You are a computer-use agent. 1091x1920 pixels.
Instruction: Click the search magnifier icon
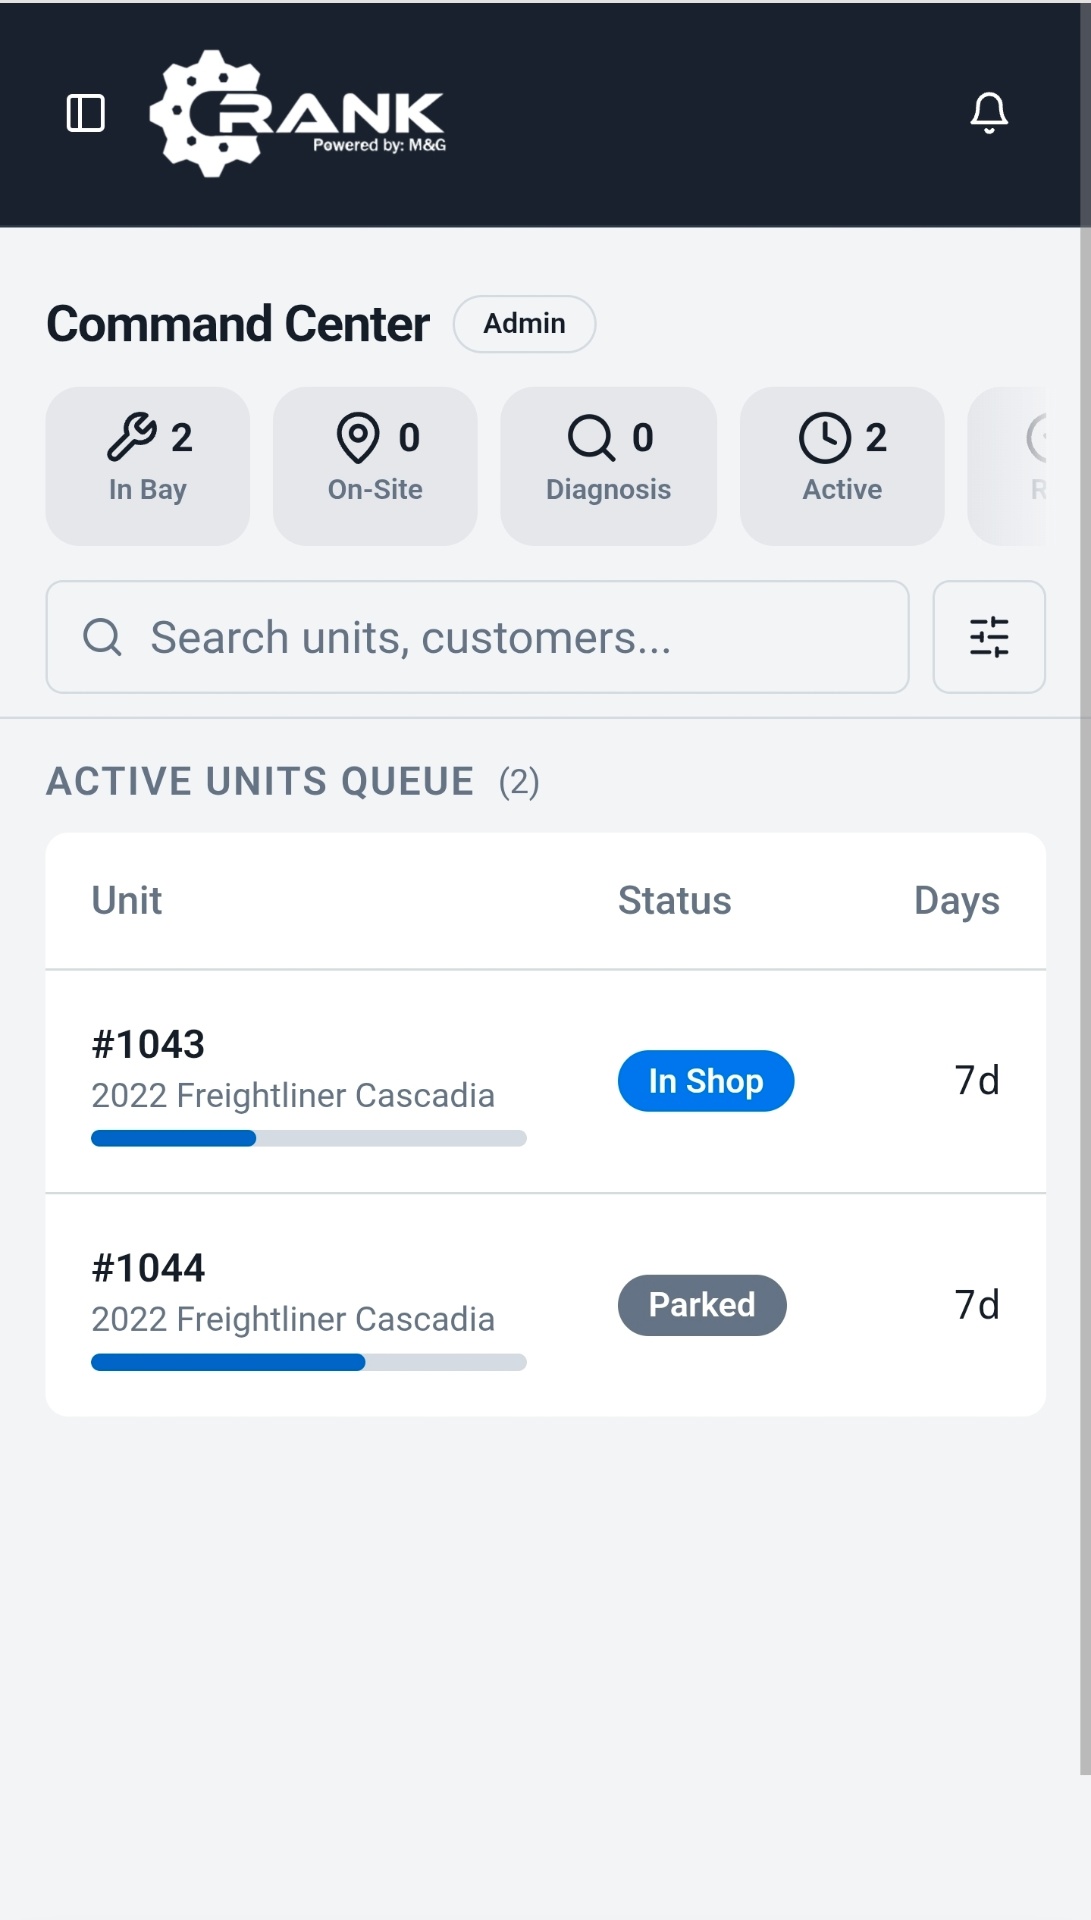(x=102, y=637)
